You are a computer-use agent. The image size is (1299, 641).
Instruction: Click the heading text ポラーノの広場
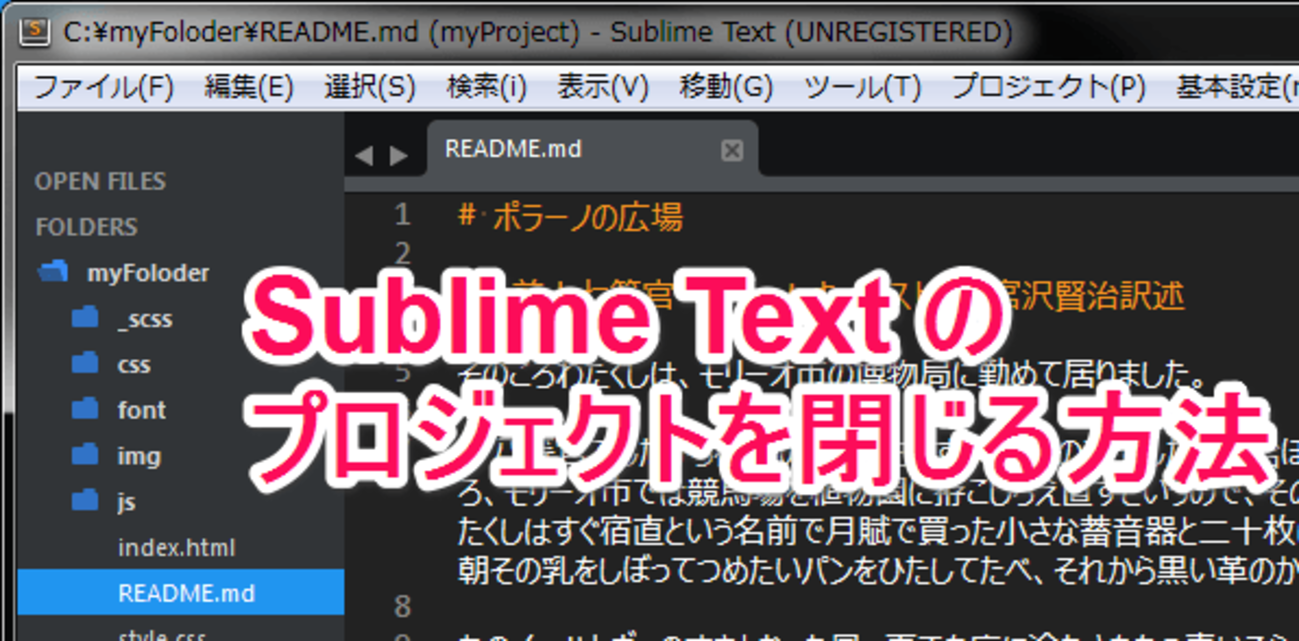coord(587,216)
